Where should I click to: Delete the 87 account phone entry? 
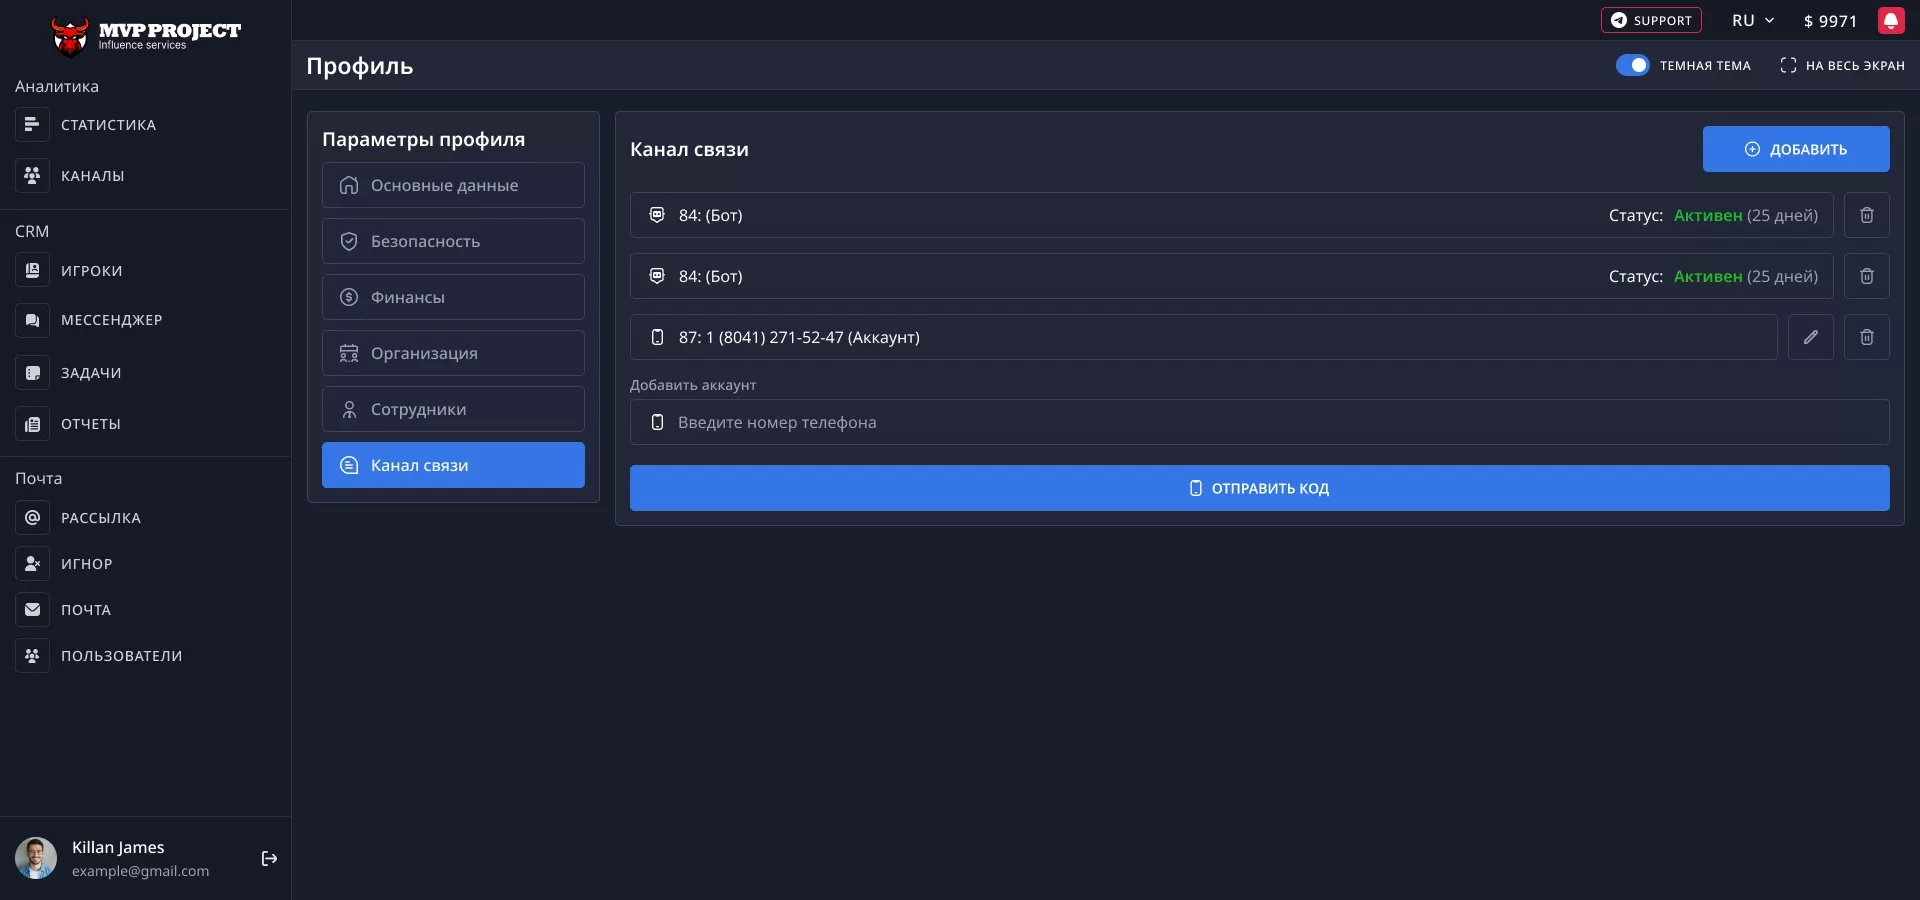(1866, 338)
